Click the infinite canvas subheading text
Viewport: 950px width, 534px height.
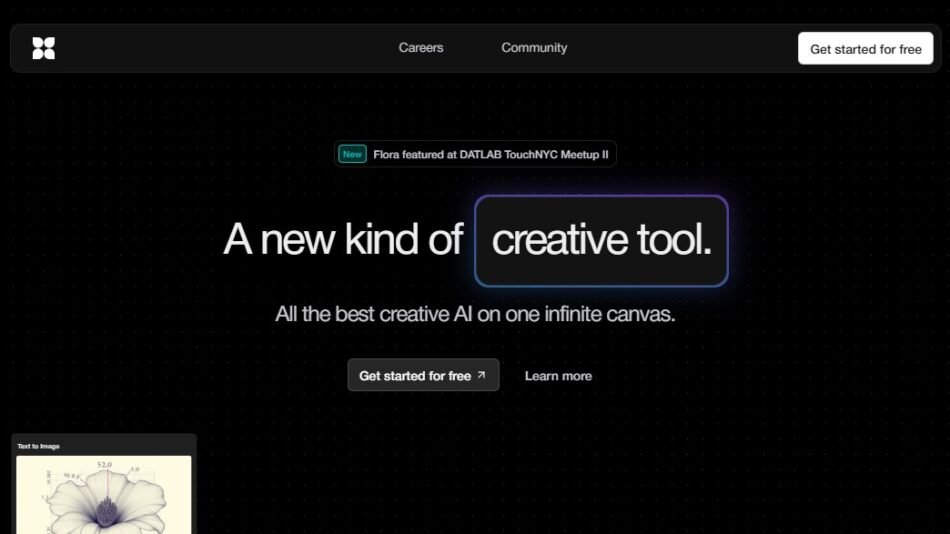click(x=475, y=314)
